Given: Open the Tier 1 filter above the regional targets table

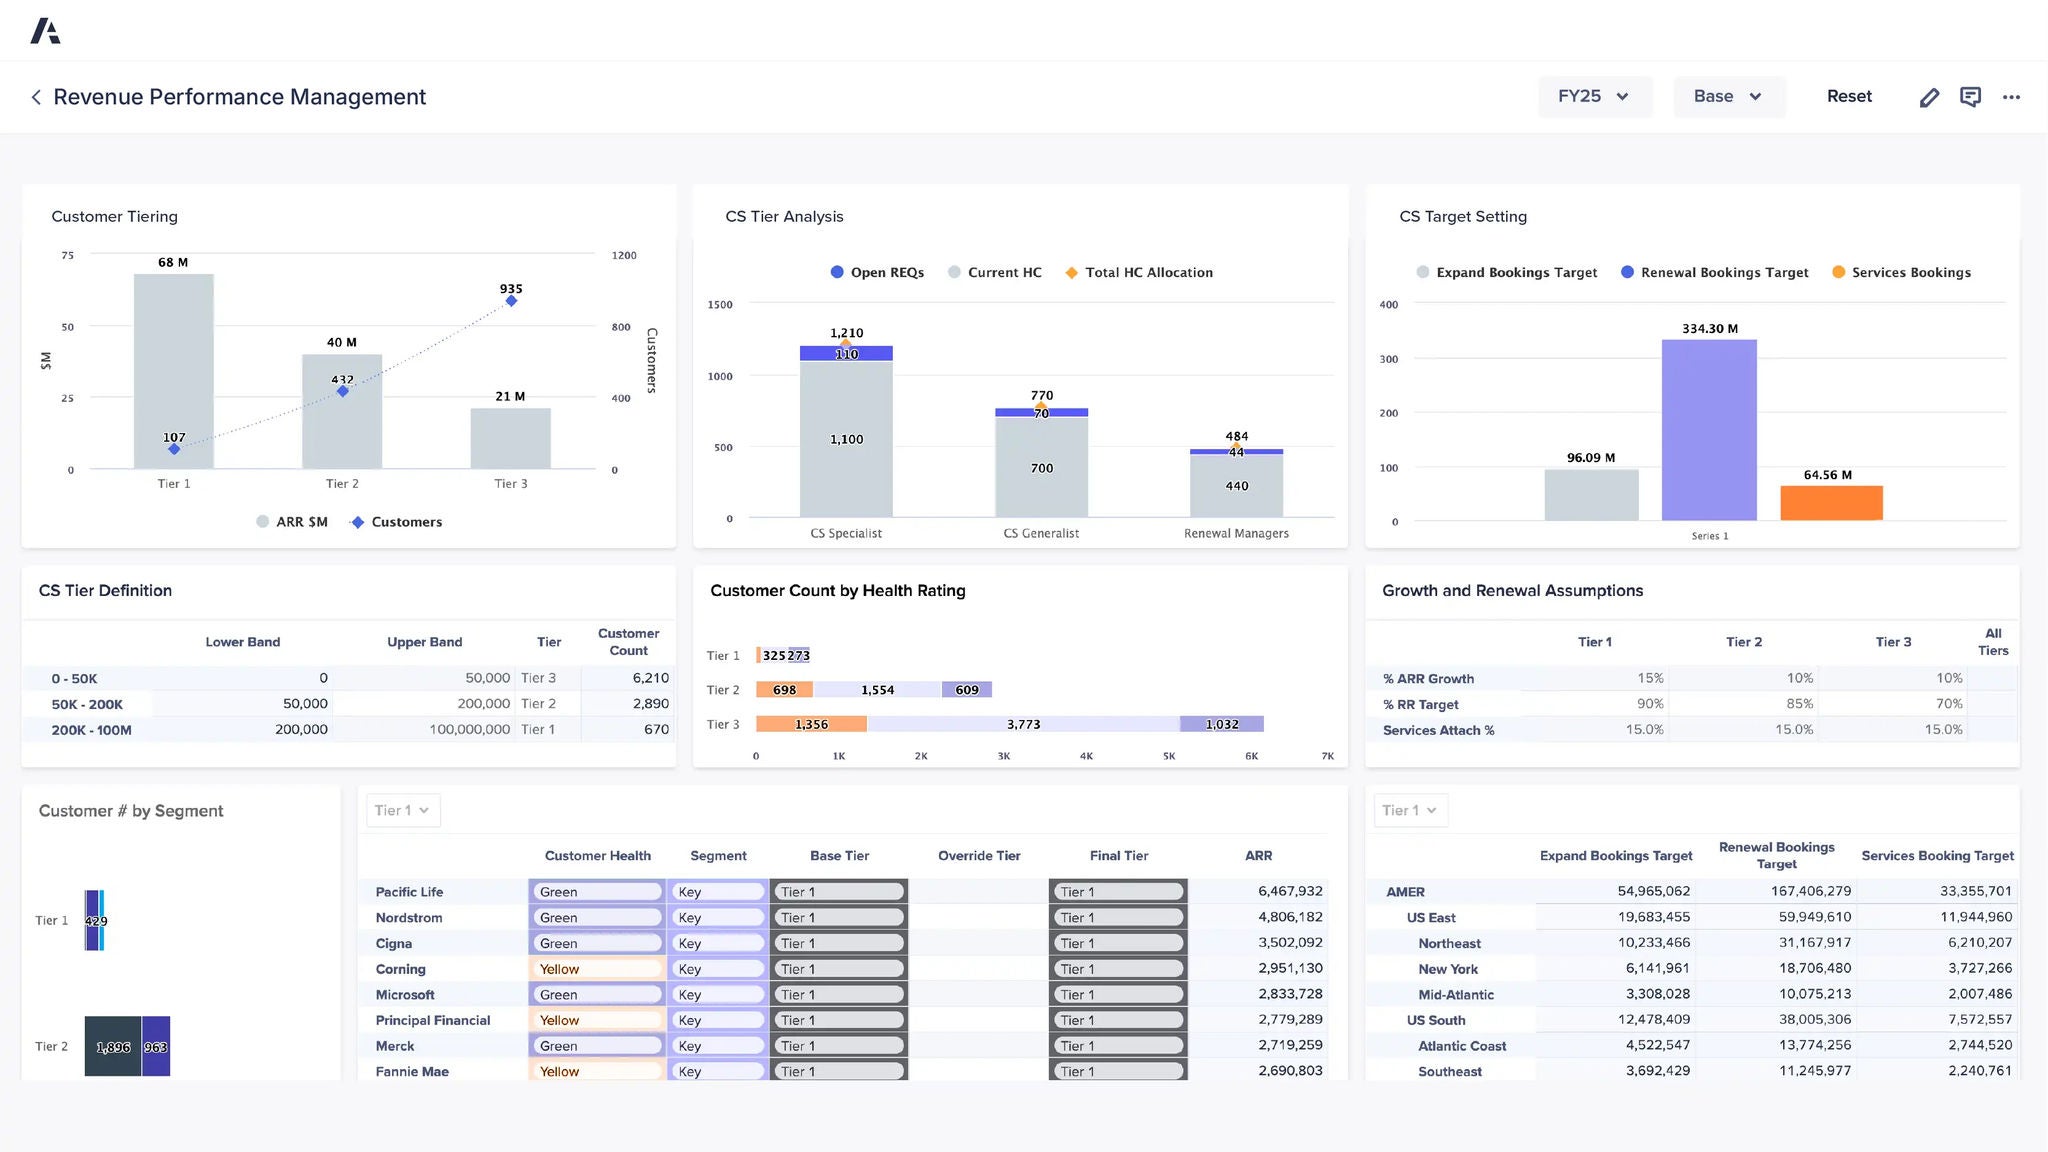Looking at the screenshot, I should (1410, 810).
